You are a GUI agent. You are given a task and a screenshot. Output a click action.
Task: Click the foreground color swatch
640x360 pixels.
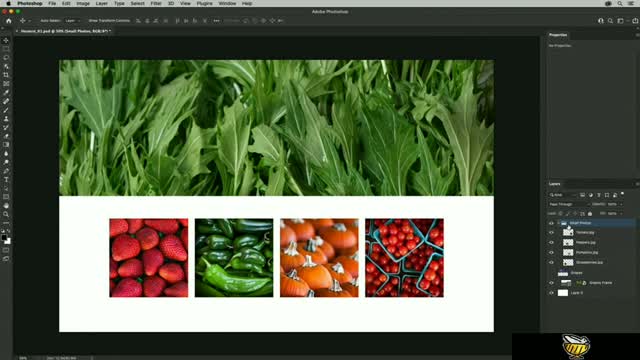click(4, 237)
